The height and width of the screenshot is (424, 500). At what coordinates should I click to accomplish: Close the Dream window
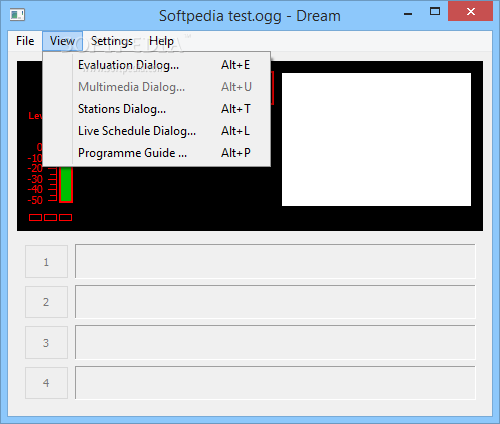470,12
